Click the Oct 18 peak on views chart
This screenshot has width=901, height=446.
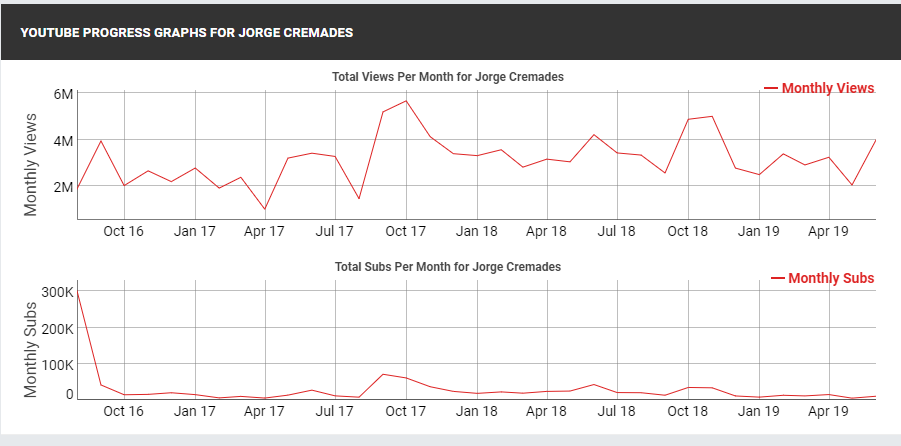pyautogui.click(x=711, y=116)
